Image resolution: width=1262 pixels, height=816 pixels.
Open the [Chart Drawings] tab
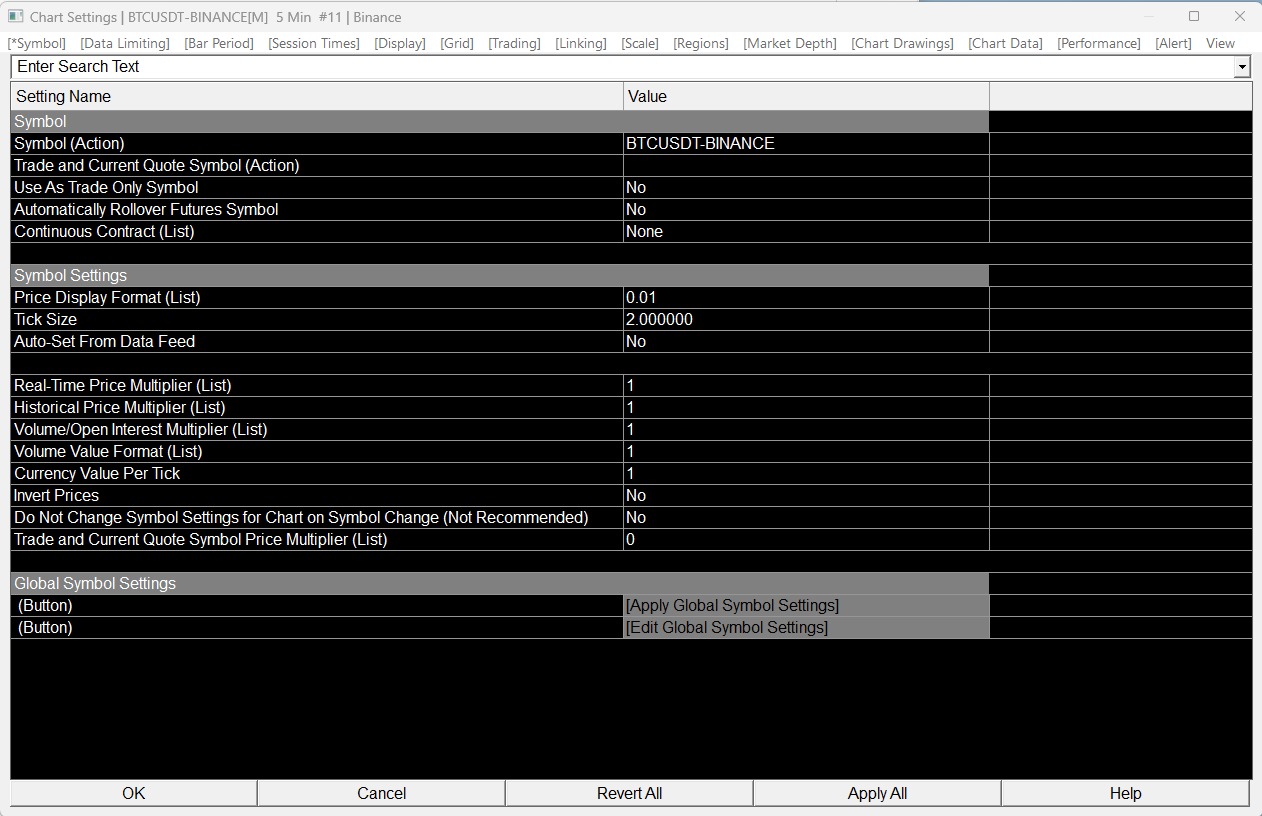[x=902, y=43]
